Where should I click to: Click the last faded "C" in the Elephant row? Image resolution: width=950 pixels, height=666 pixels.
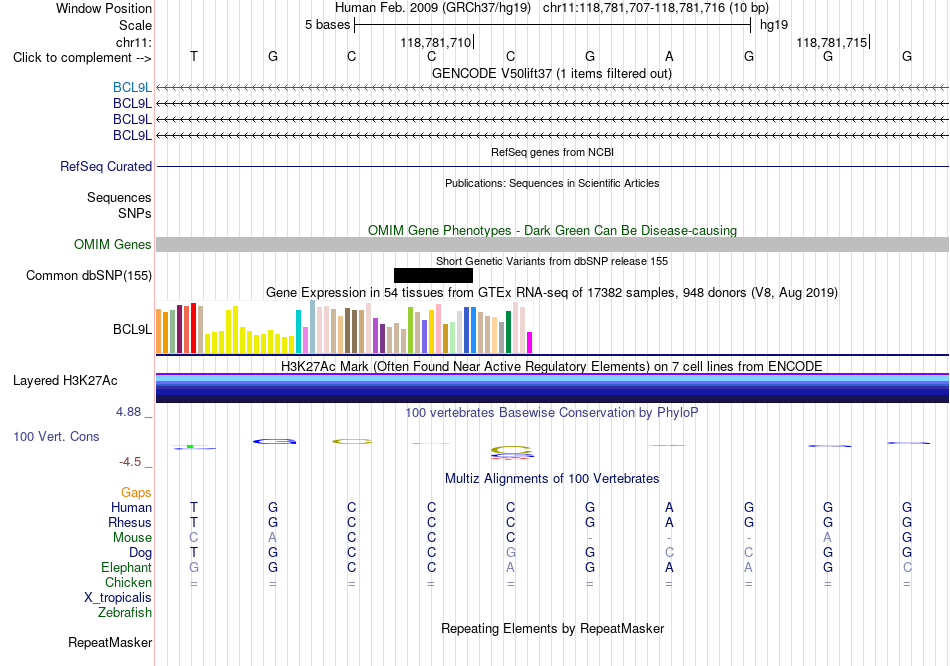pyautogui.click(x=907, y=568)
